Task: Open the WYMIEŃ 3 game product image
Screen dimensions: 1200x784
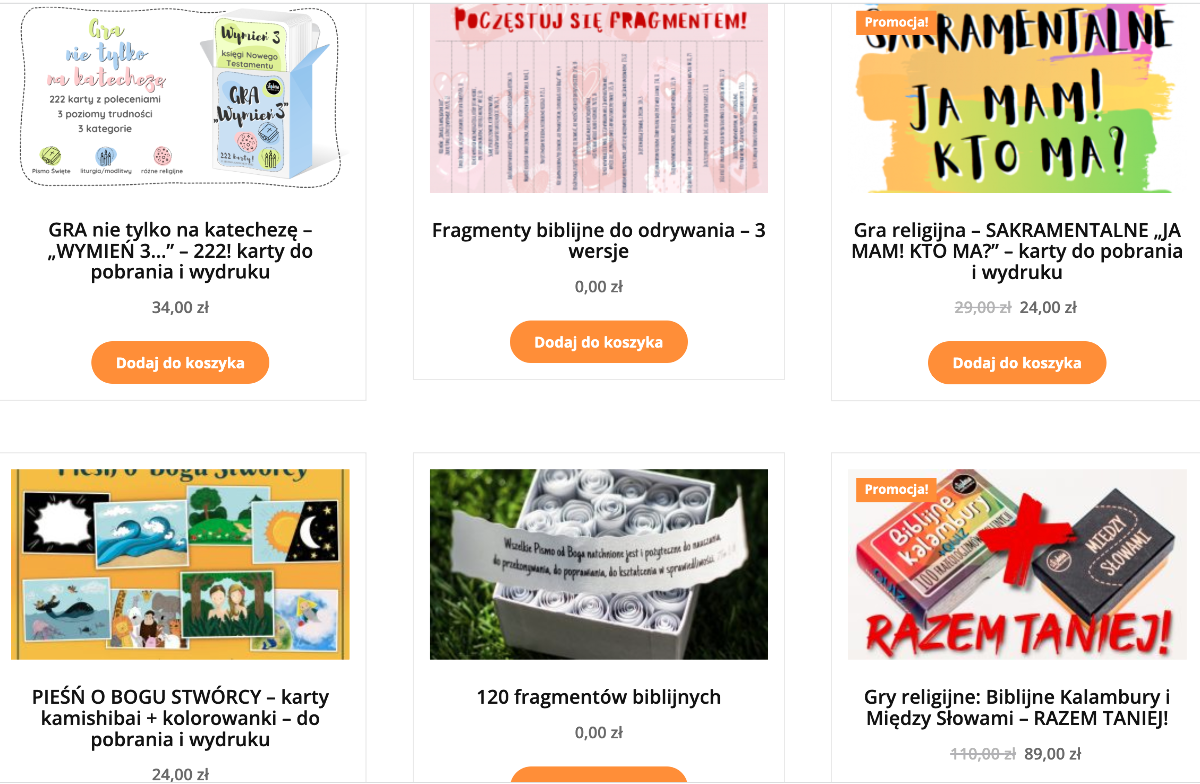Action: coord(180,98)
